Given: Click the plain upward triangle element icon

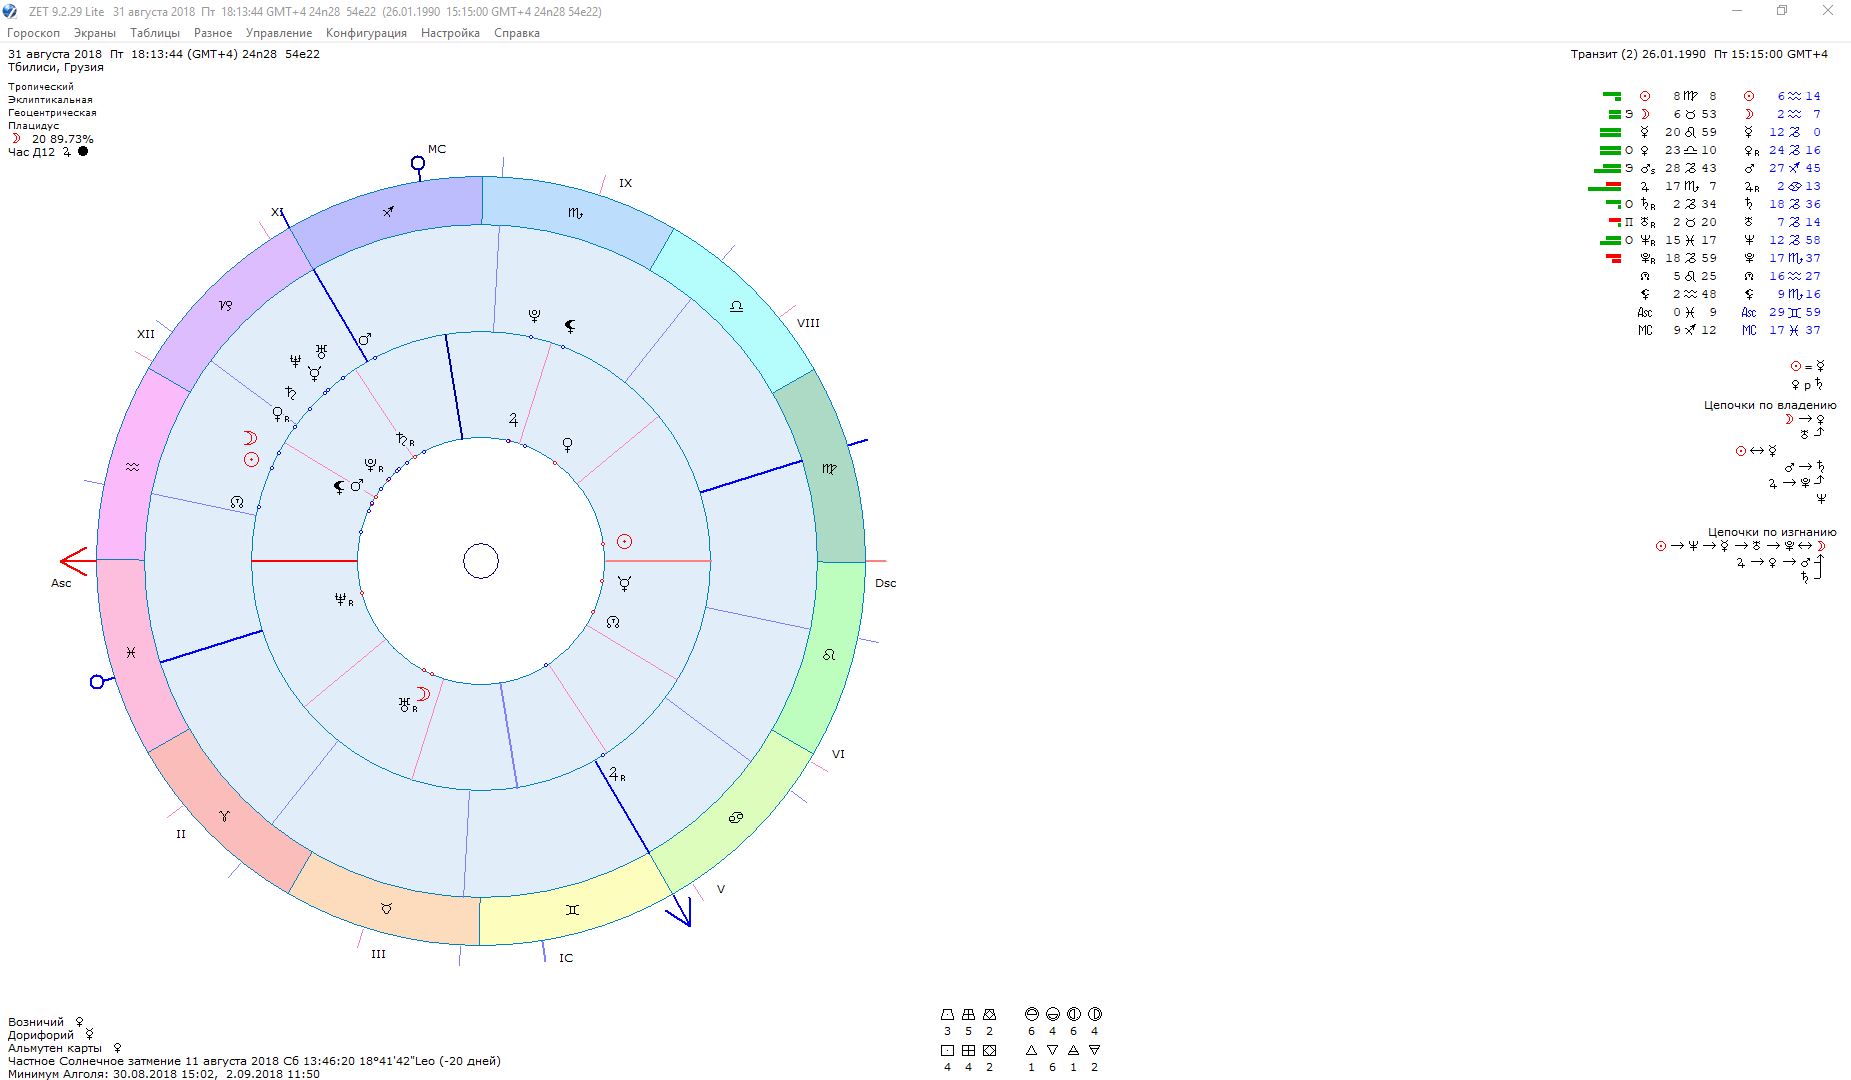Looking at the screenshot, I should pos(1031,1051).
